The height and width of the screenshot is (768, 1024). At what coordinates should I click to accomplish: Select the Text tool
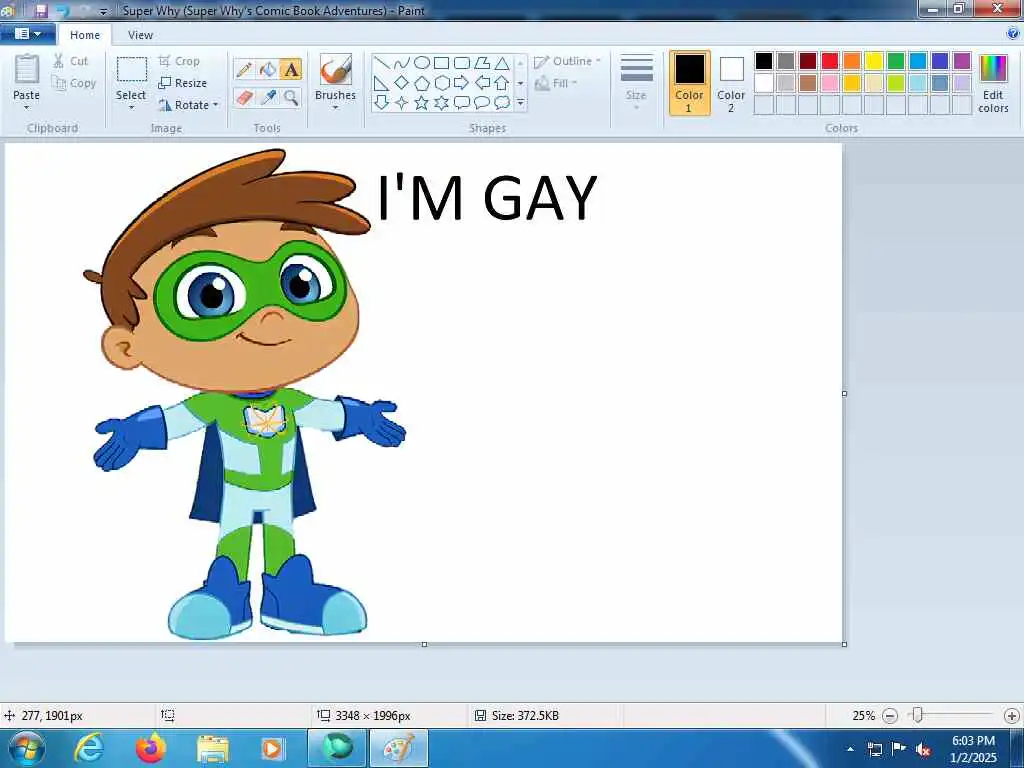point(291,69)
